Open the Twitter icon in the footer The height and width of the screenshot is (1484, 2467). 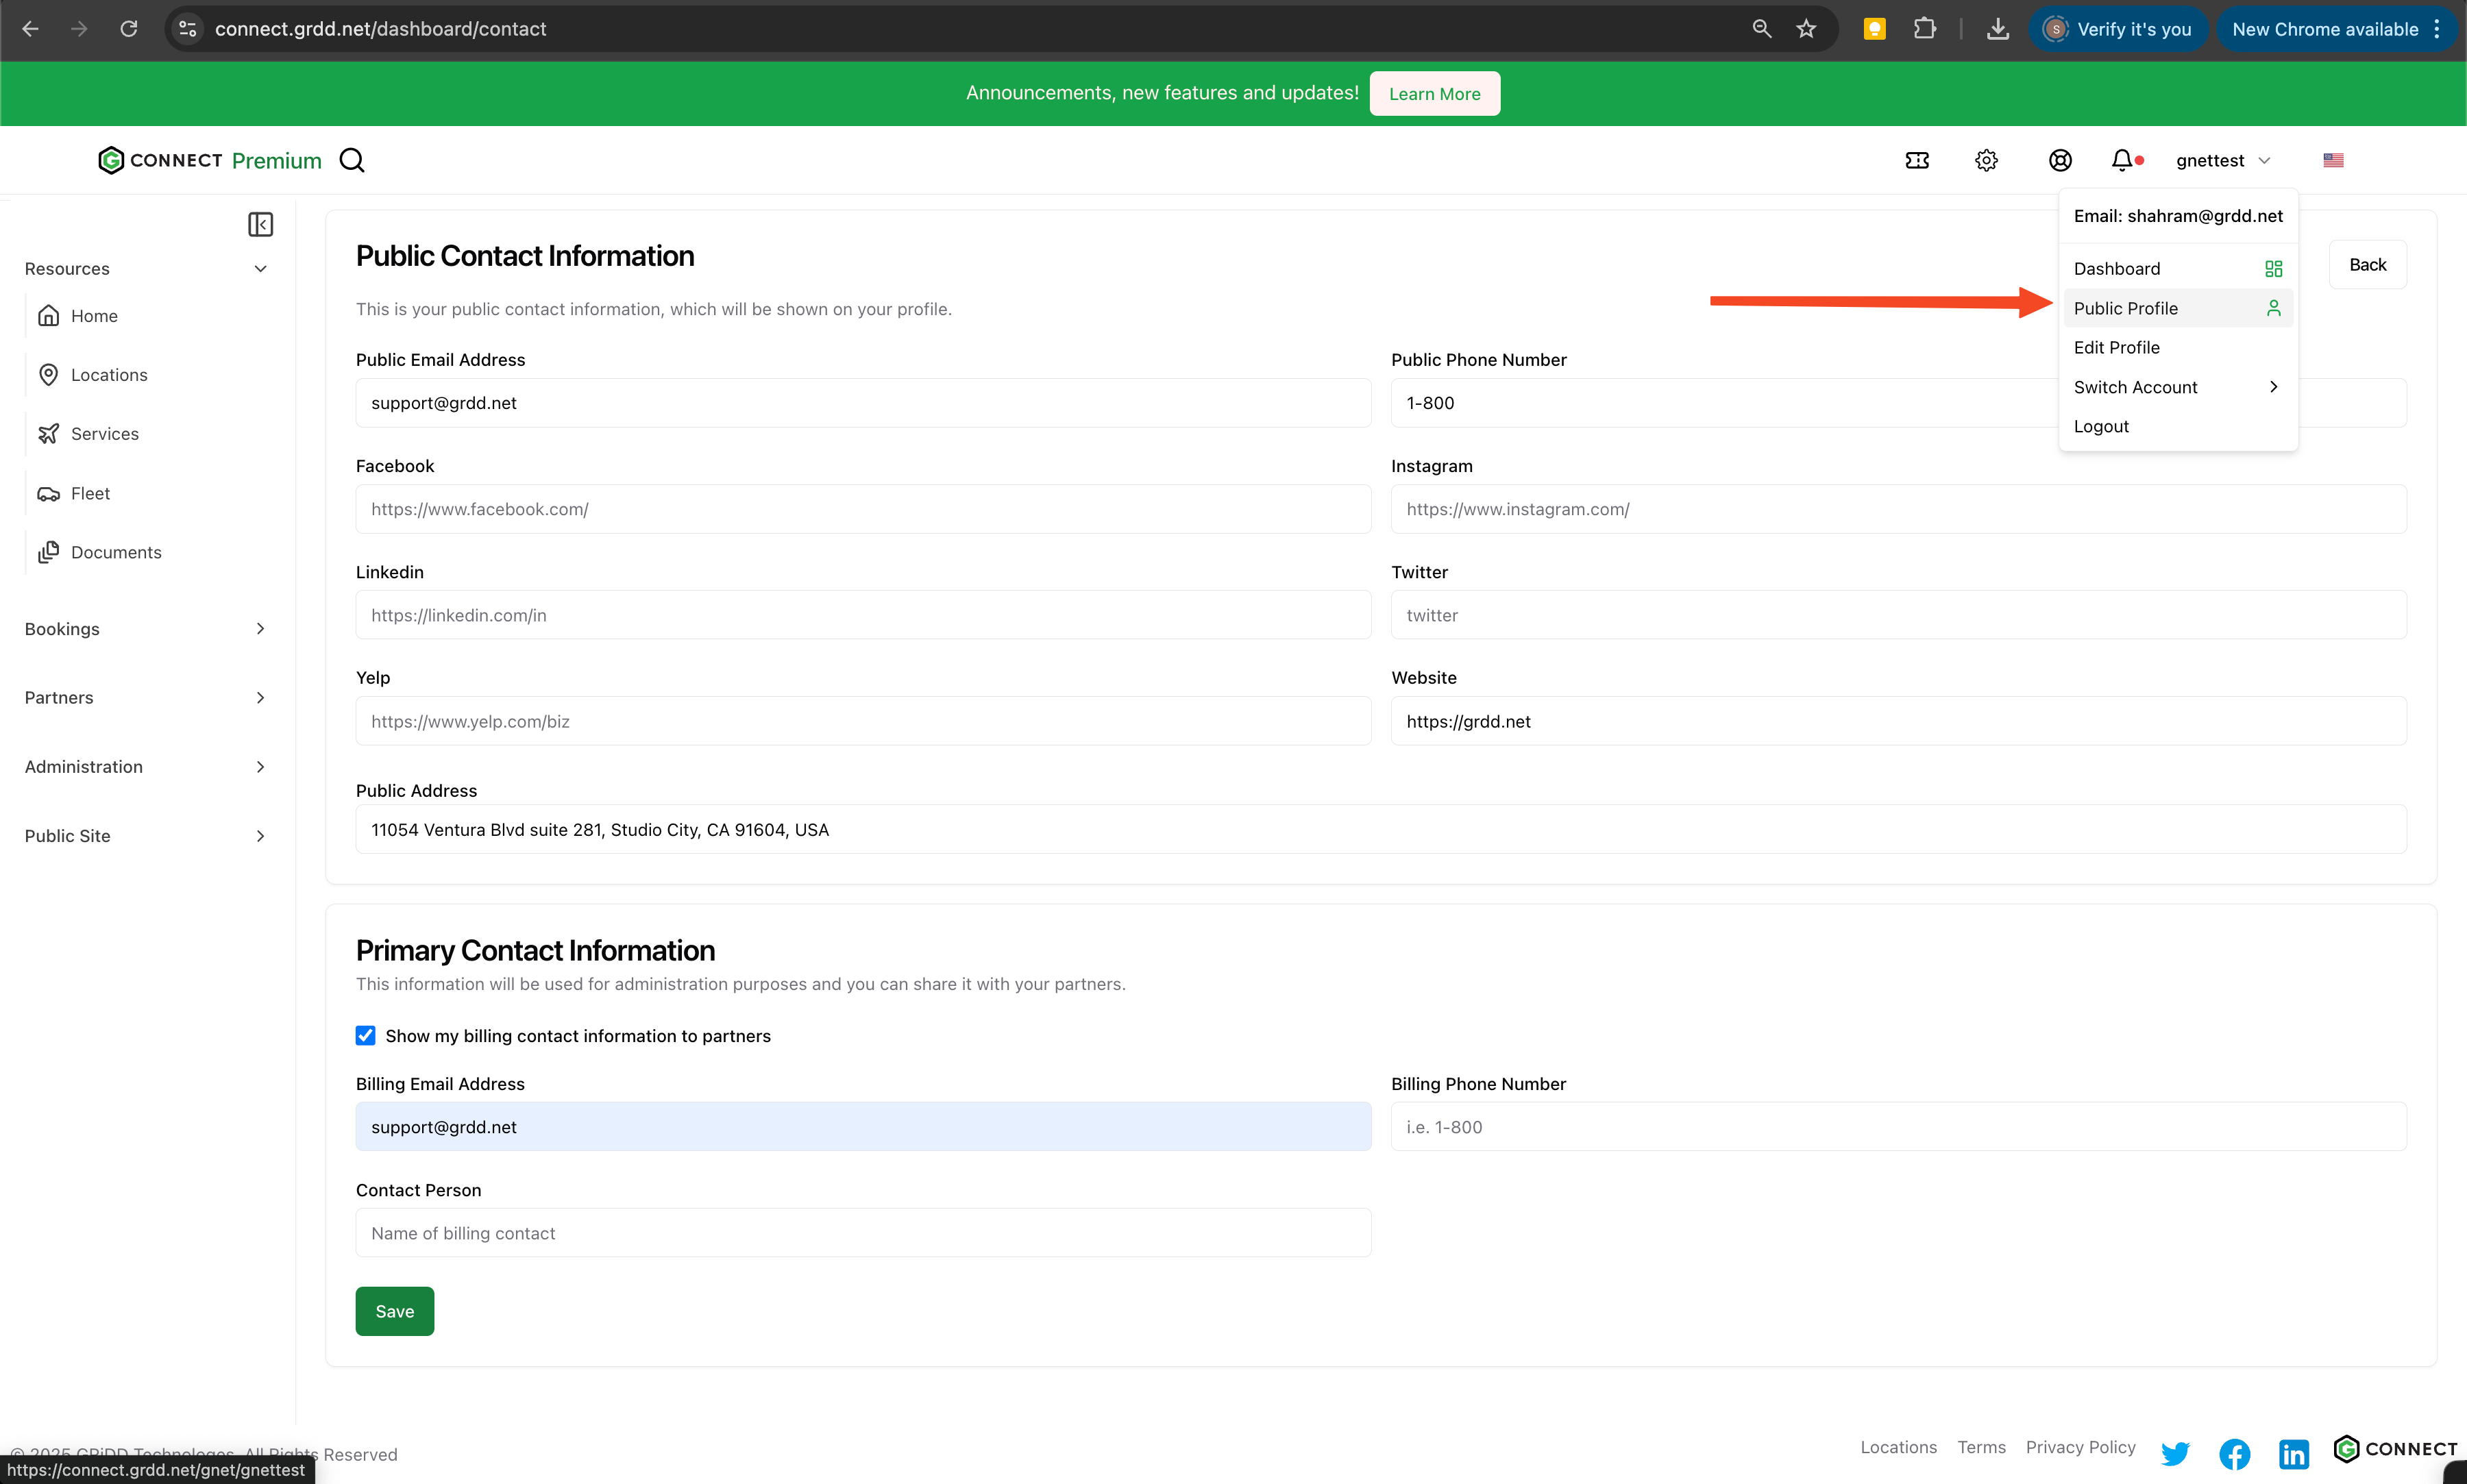(x=2174, y=1453)
